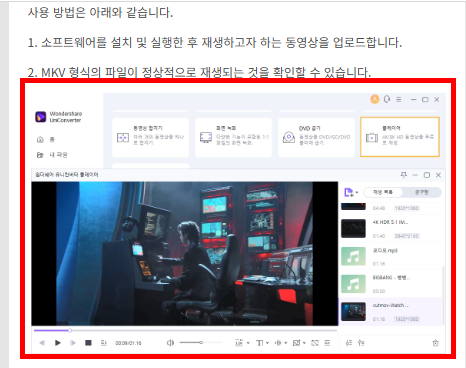Viewport: 466px width, 368px height.
Task: Select the 오디오.mp3 playlist item
Action: point(391,257)
